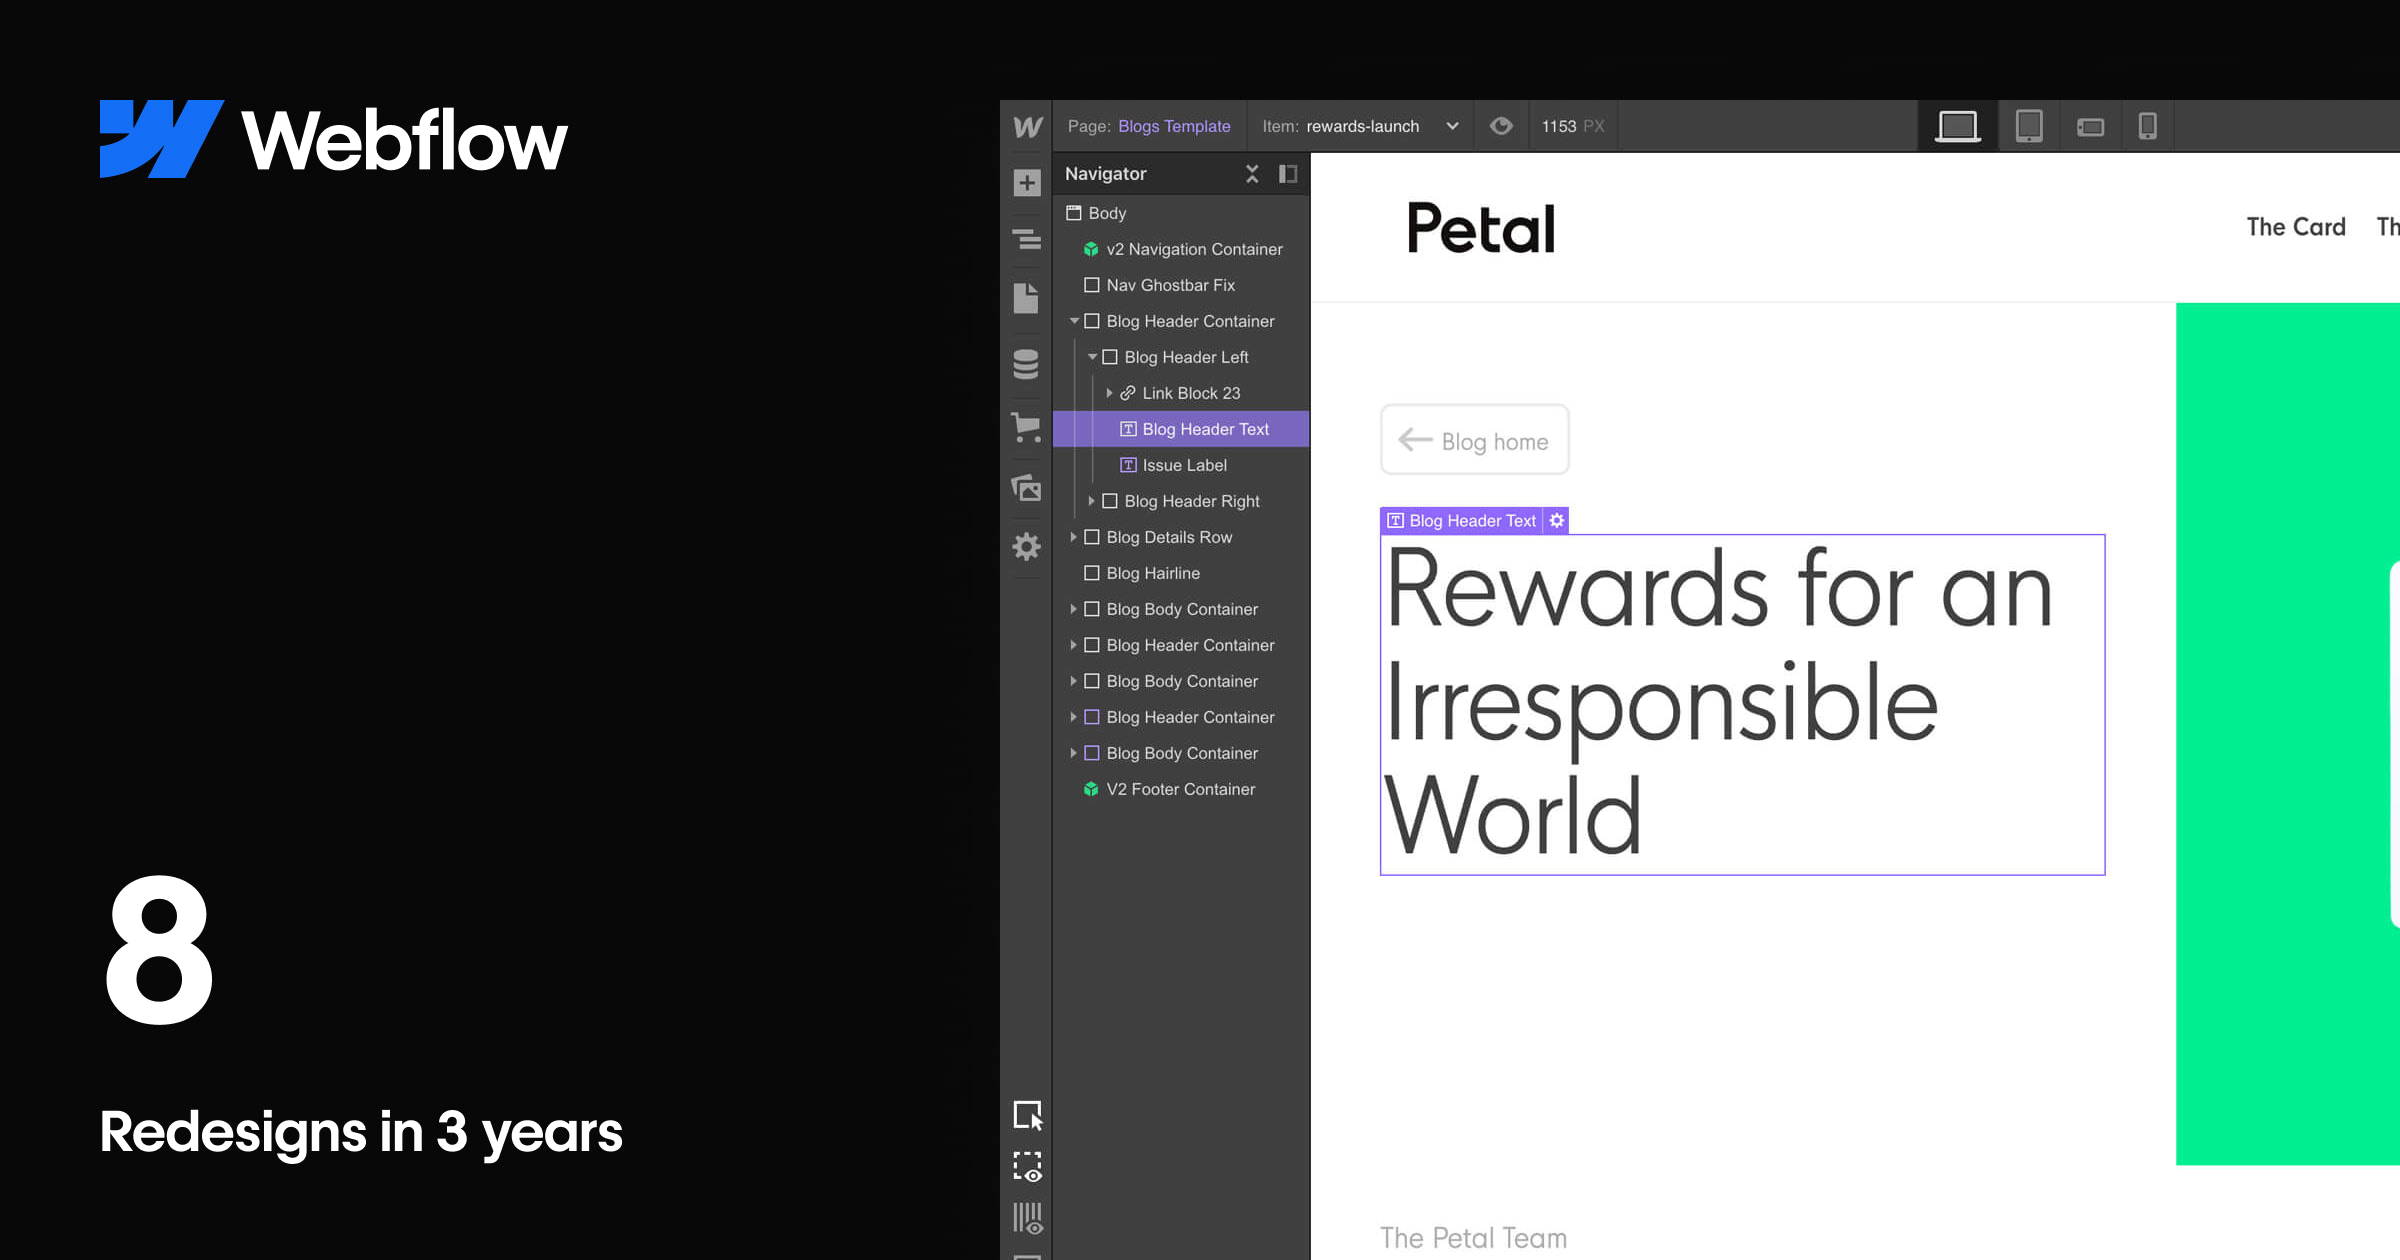2400x1260 pixels.
Task: Toggle Preview mode with the eye icon
Action: point(1500,126)
